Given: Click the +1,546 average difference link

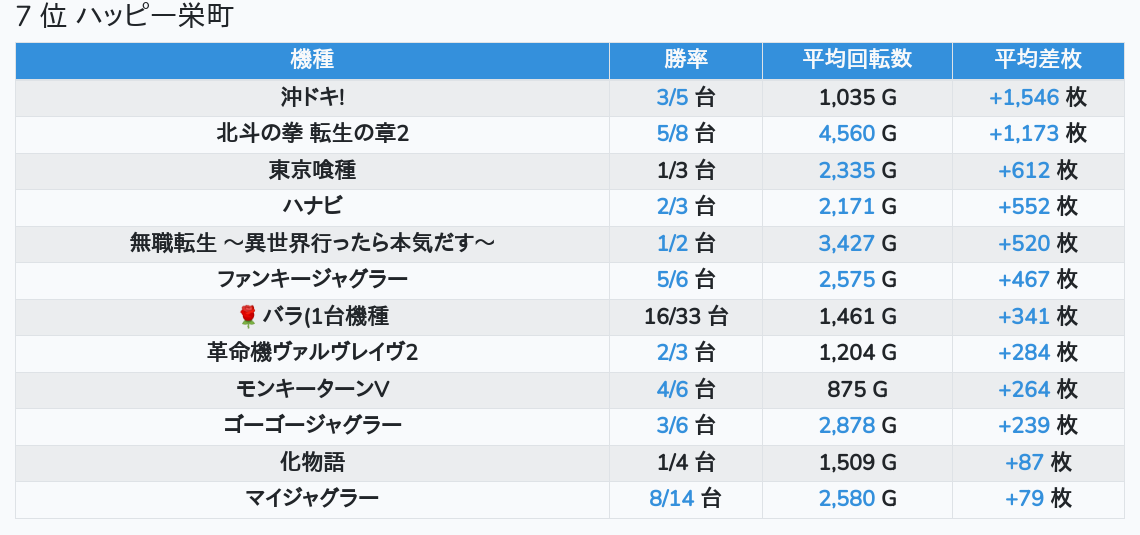Looking at the screenshot, I should (1023, 97).
